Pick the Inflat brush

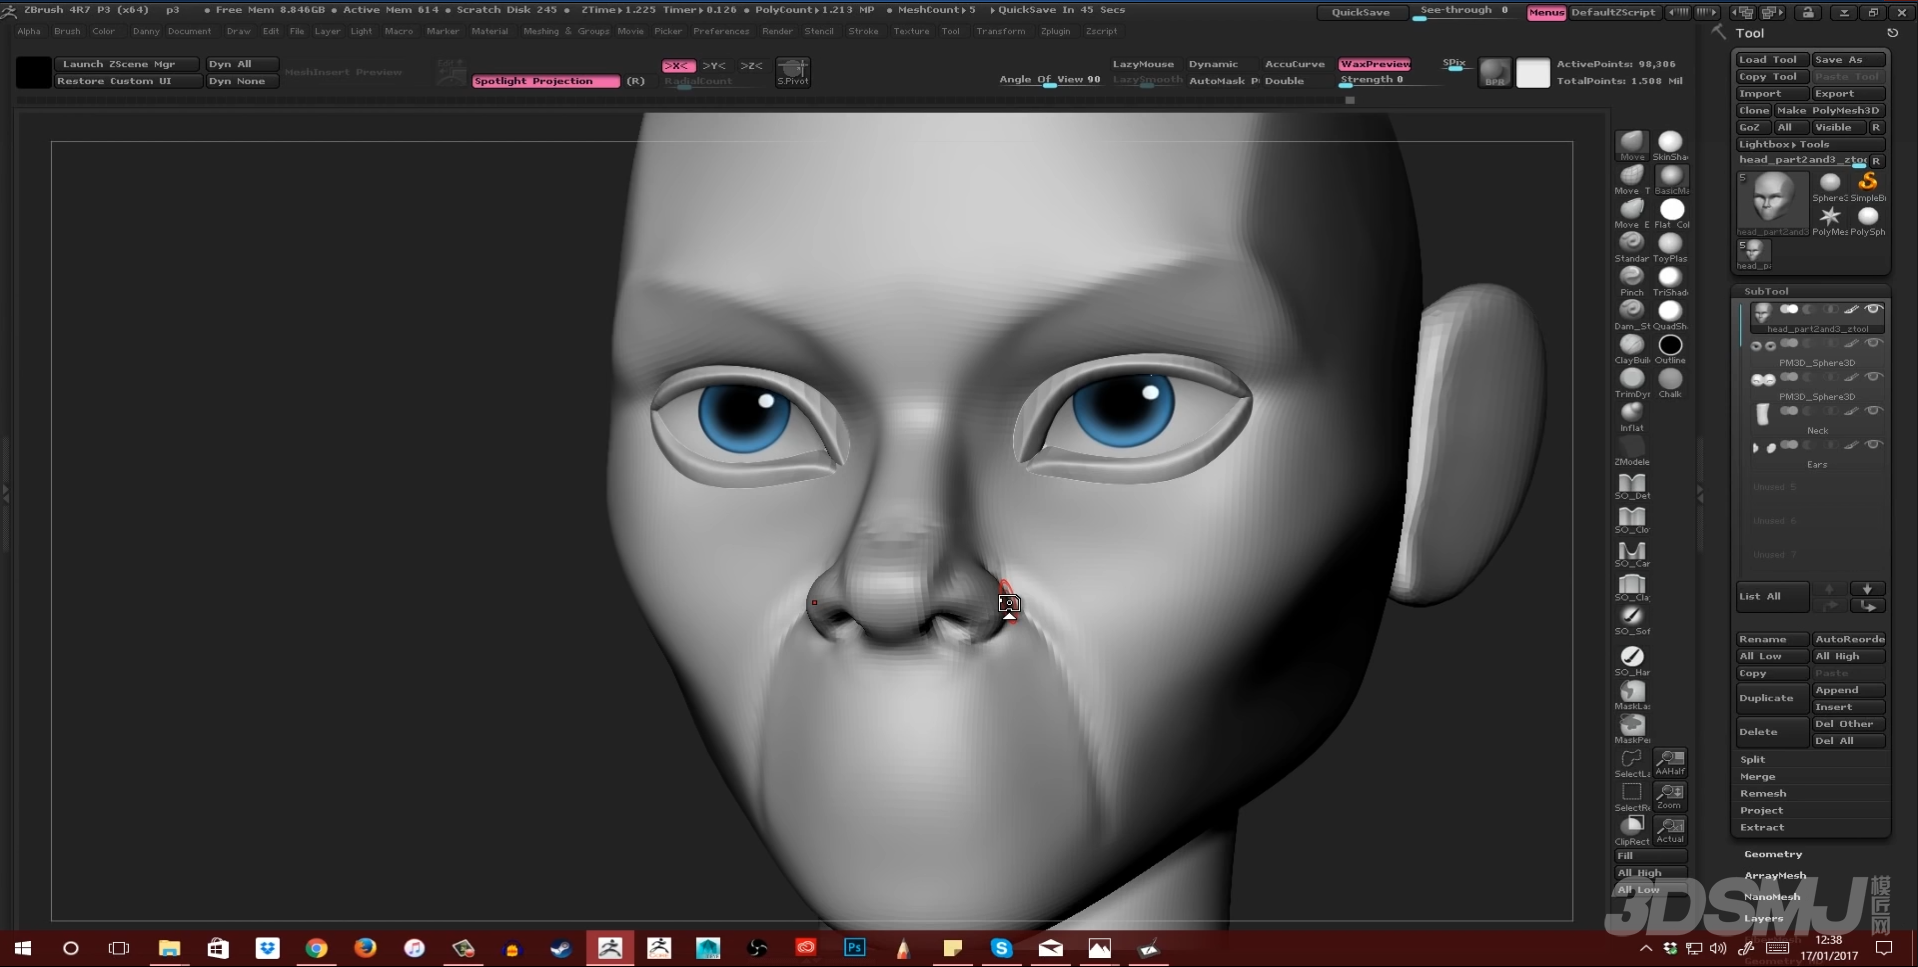click(1632, 413)
